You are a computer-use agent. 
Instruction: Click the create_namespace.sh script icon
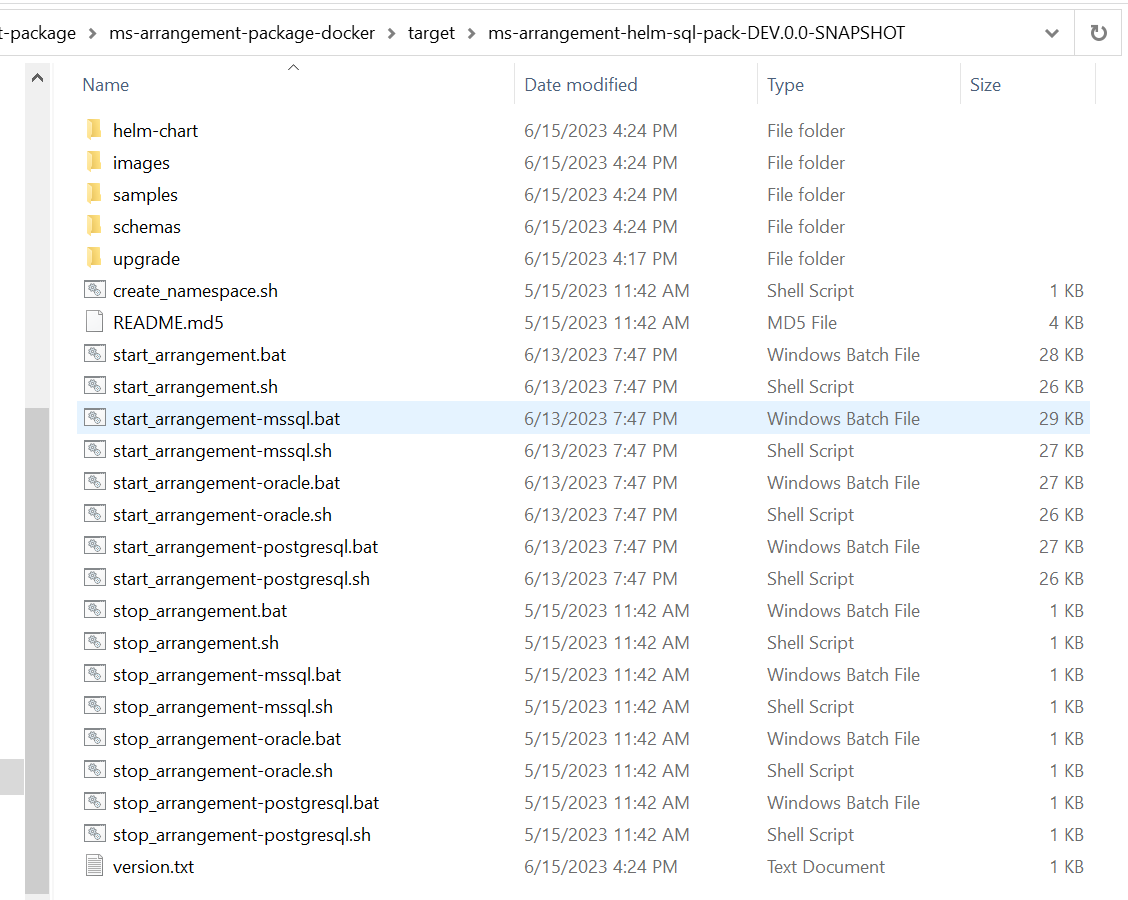94,291
